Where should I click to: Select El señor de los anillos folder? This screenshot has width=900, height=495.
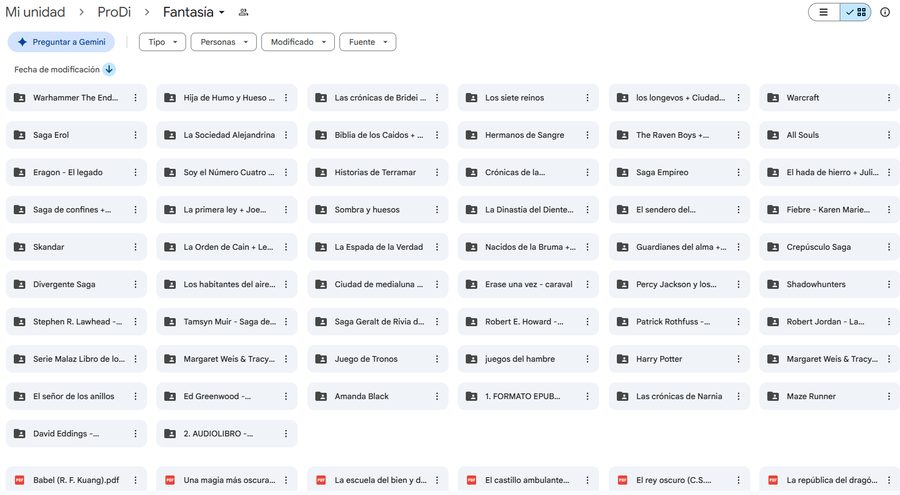tap(76, 396)
